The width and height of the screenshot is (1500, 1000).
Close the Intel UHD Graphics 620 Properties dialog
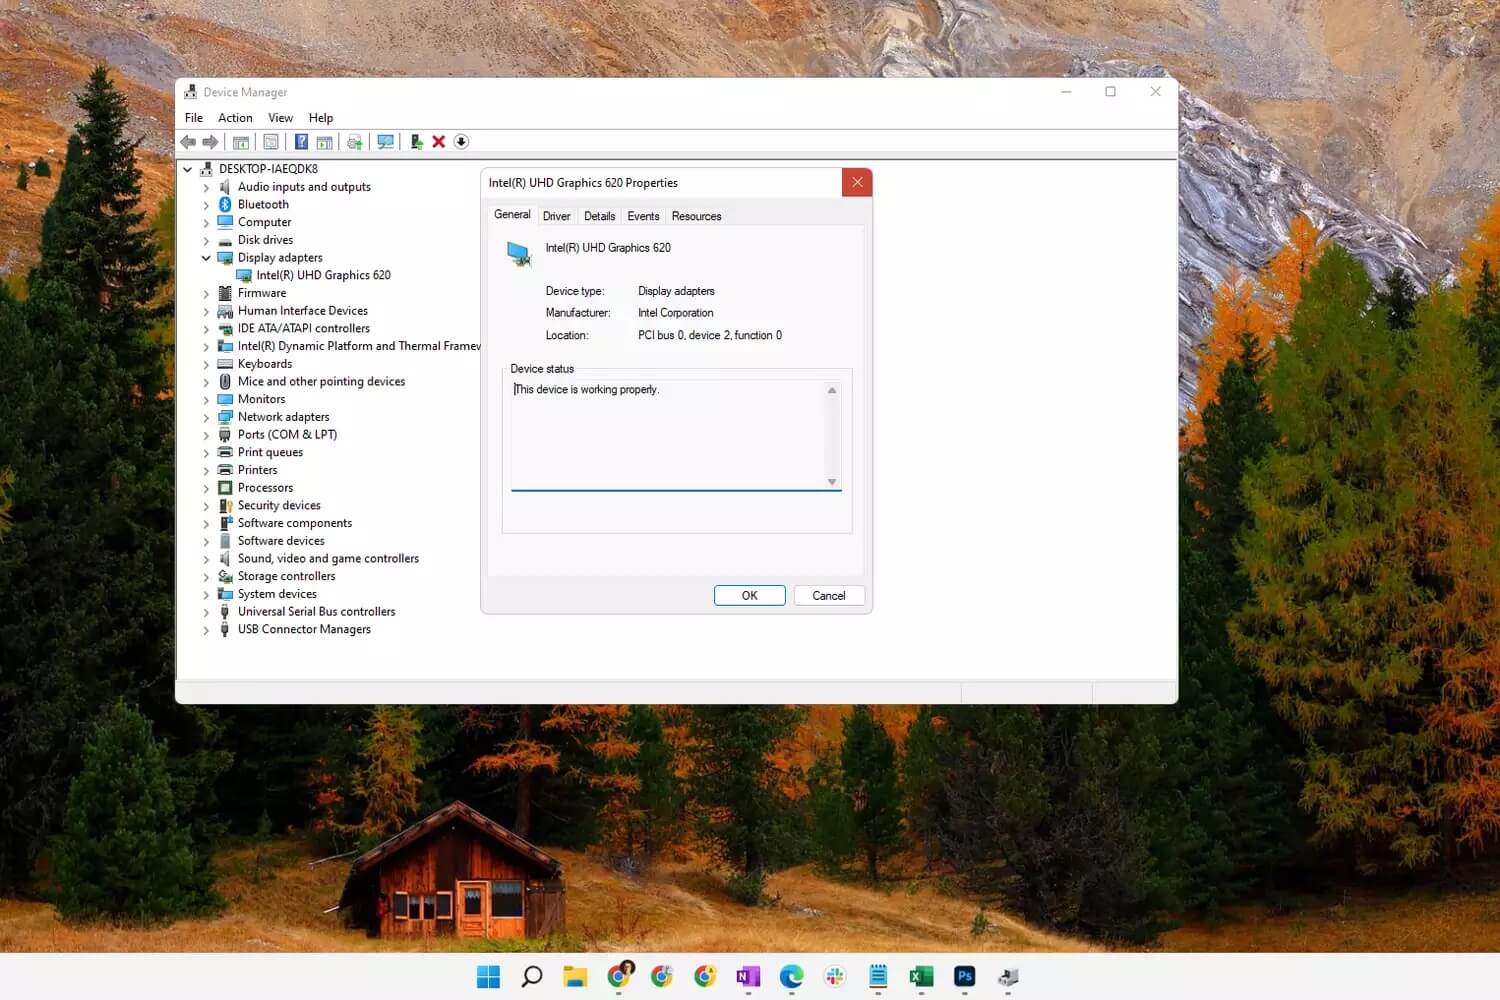(857, 183)
